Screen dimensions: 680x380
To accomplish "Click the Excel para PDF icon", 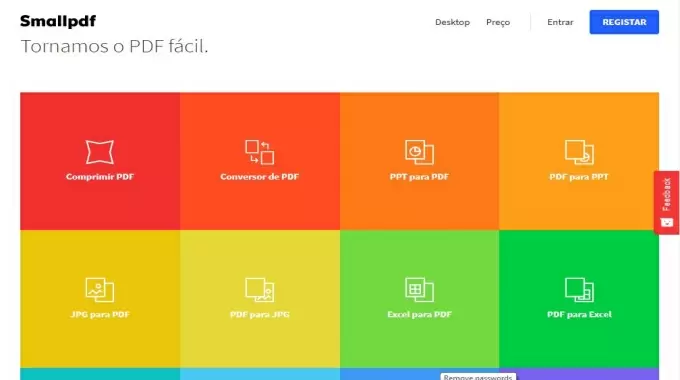I will point(419,290).
